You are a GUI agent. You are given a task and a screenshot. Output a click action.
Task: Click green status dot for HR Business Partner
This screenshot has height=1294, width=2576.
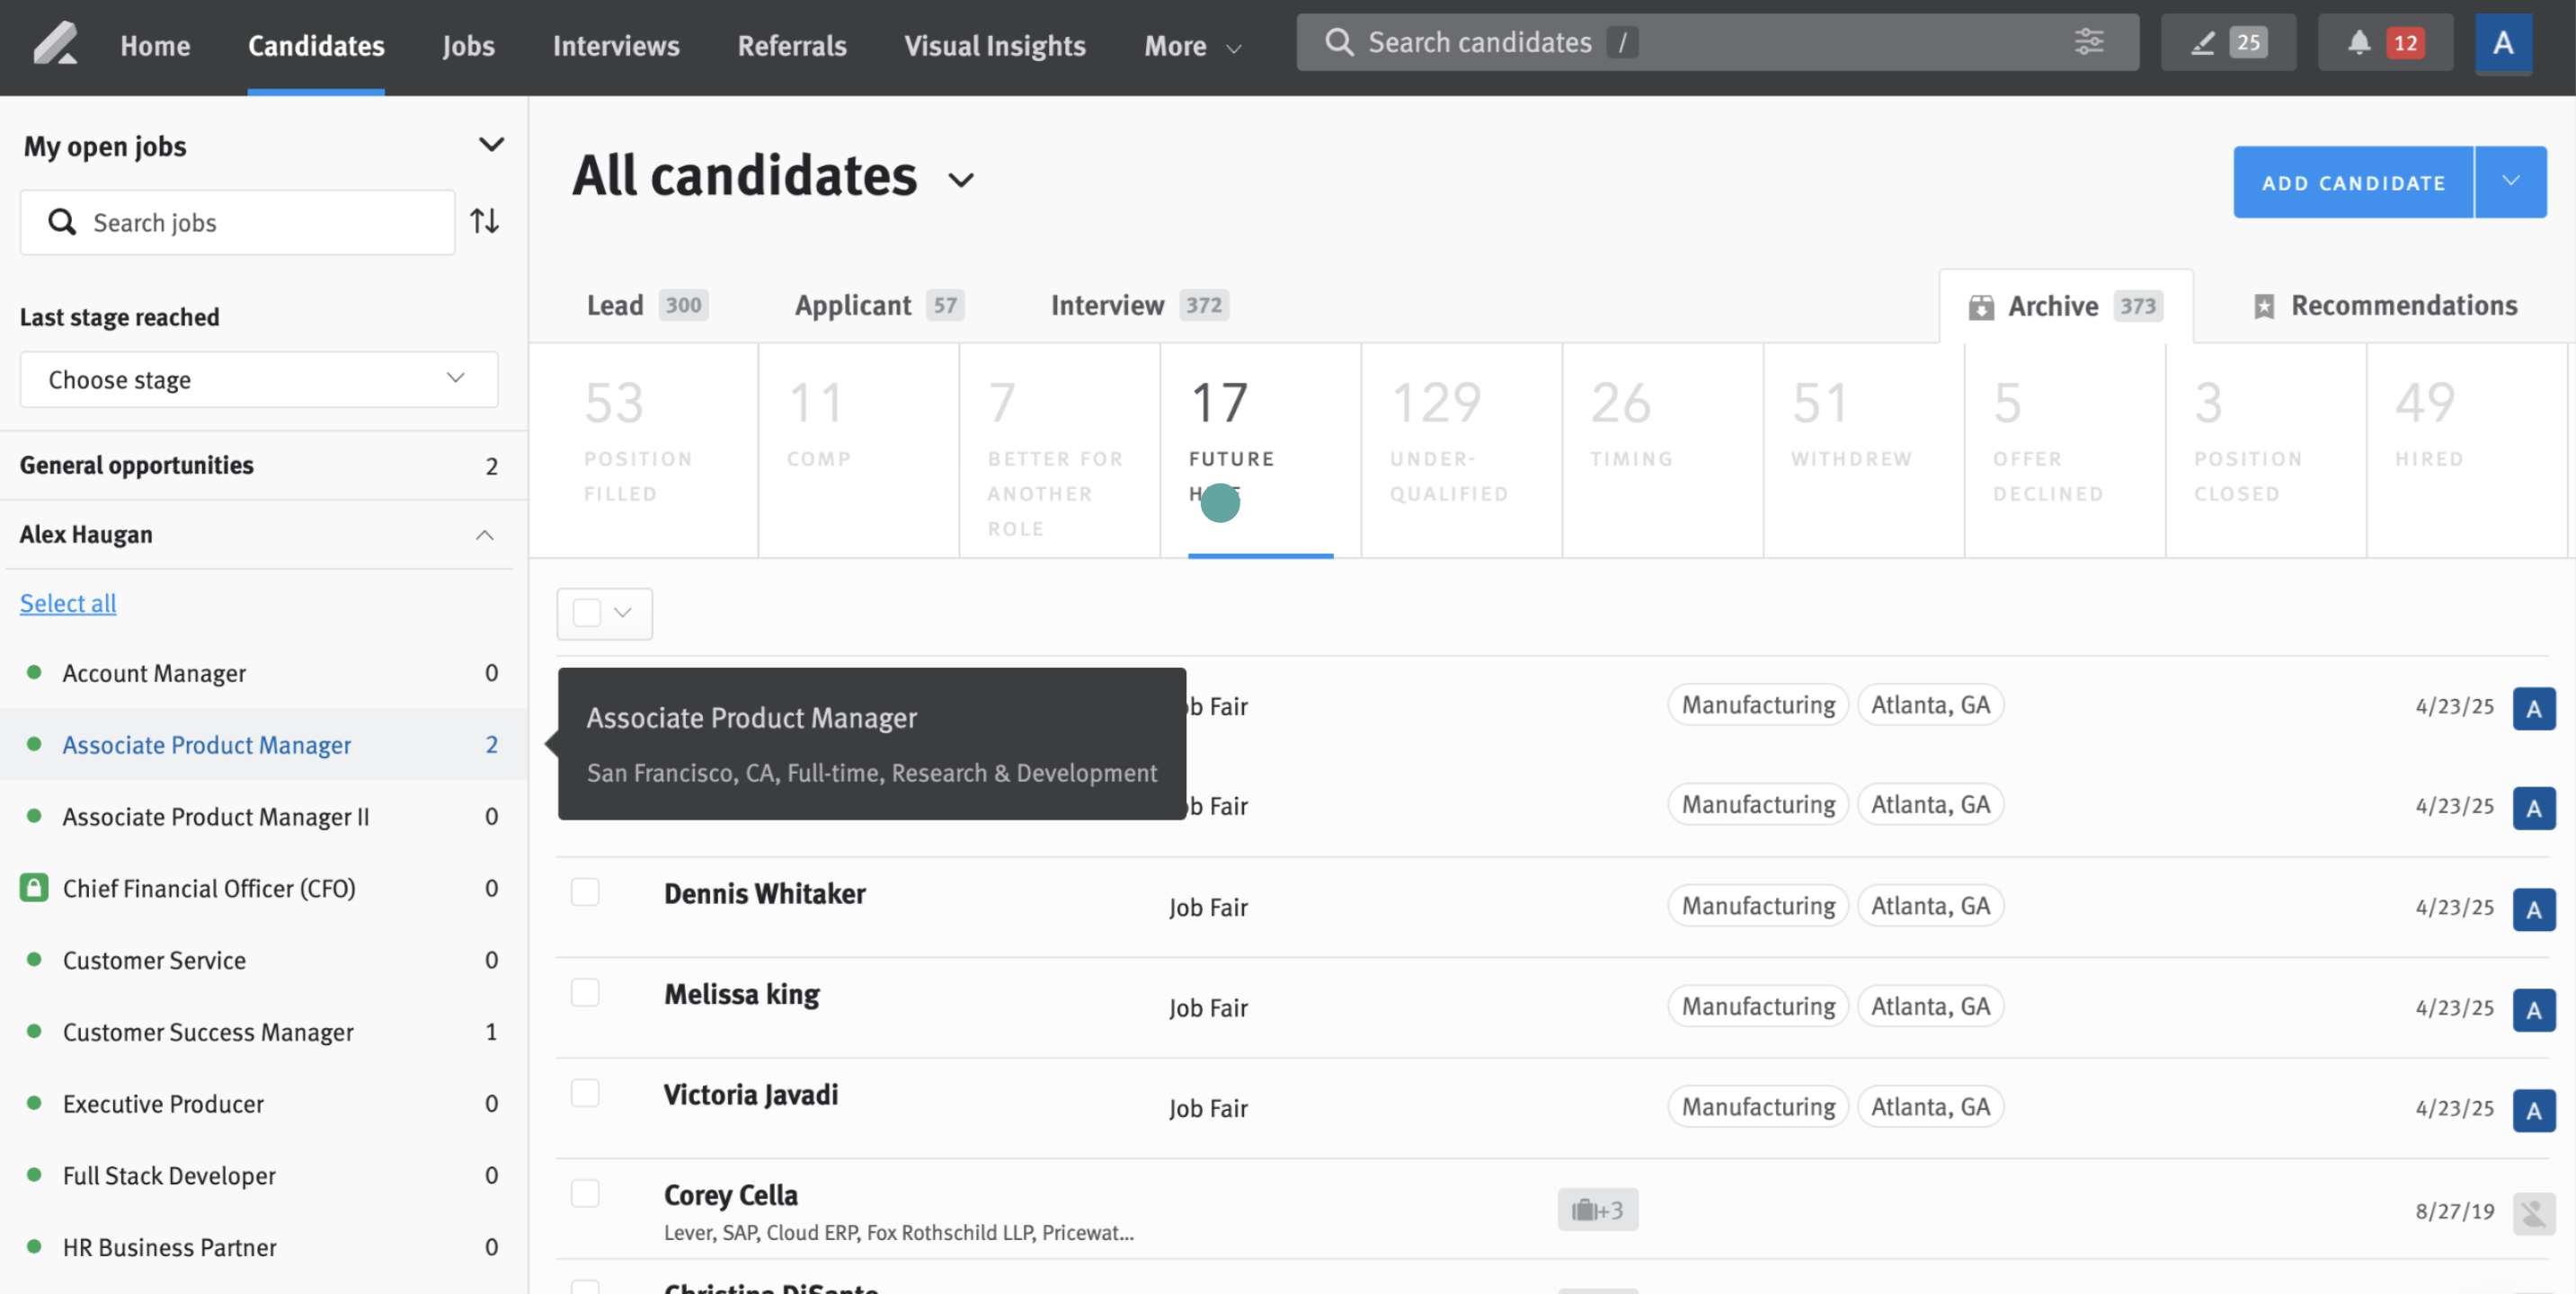click(34, 1246)
